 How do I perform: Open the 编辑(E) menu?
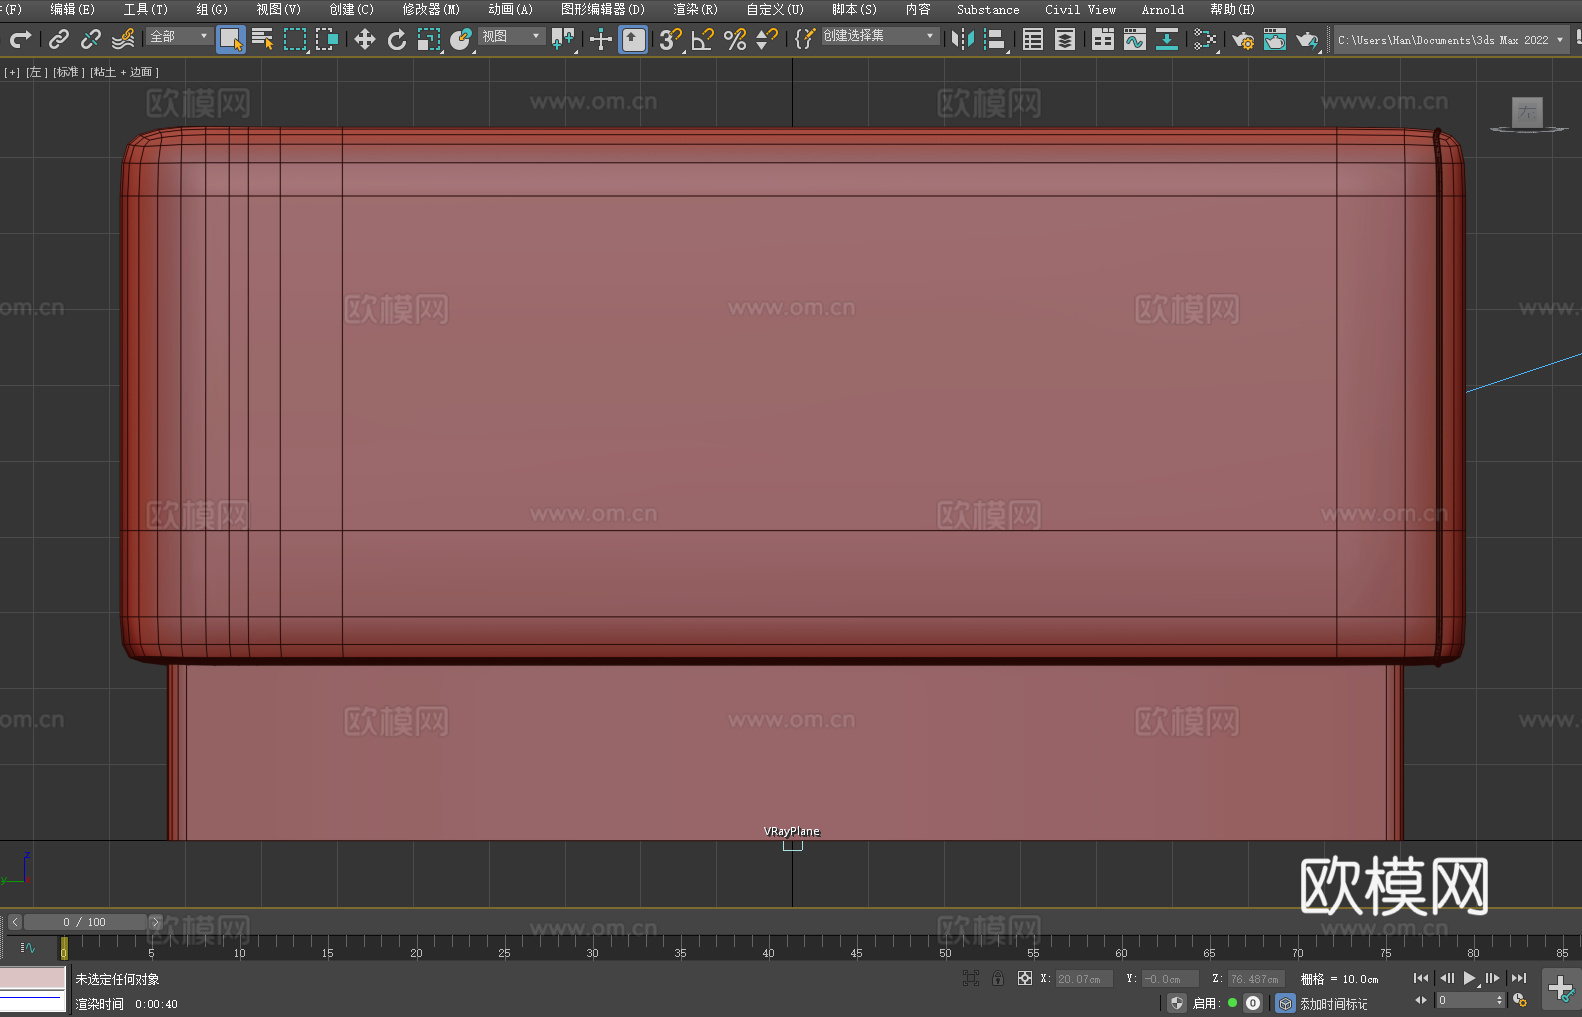click(x=72, y=9)
